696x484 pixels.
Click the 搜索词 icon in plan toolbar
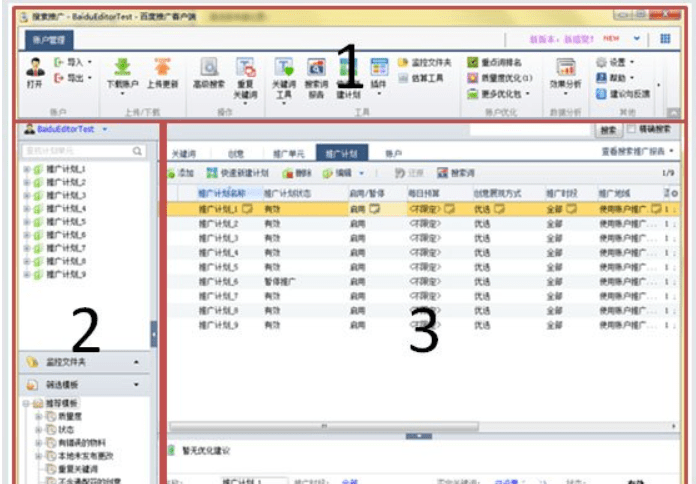443,173
